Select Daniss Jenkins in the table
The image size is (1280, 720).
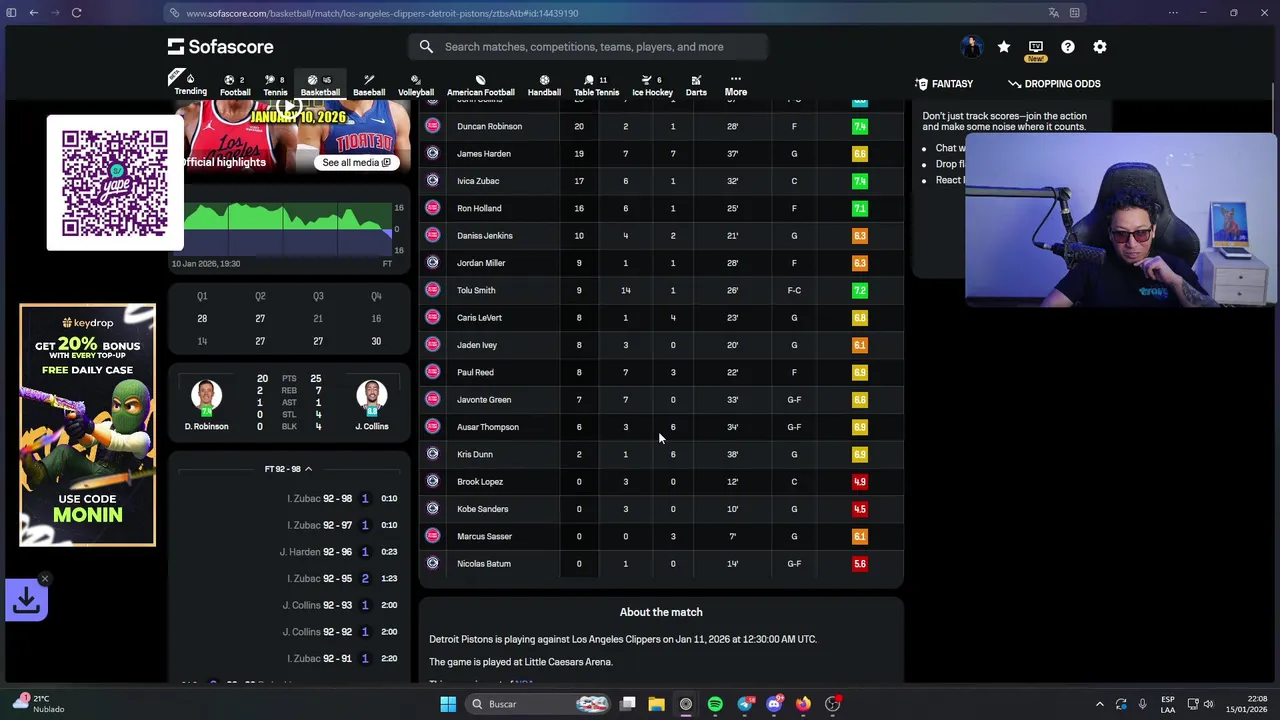[x=661, y=236]
